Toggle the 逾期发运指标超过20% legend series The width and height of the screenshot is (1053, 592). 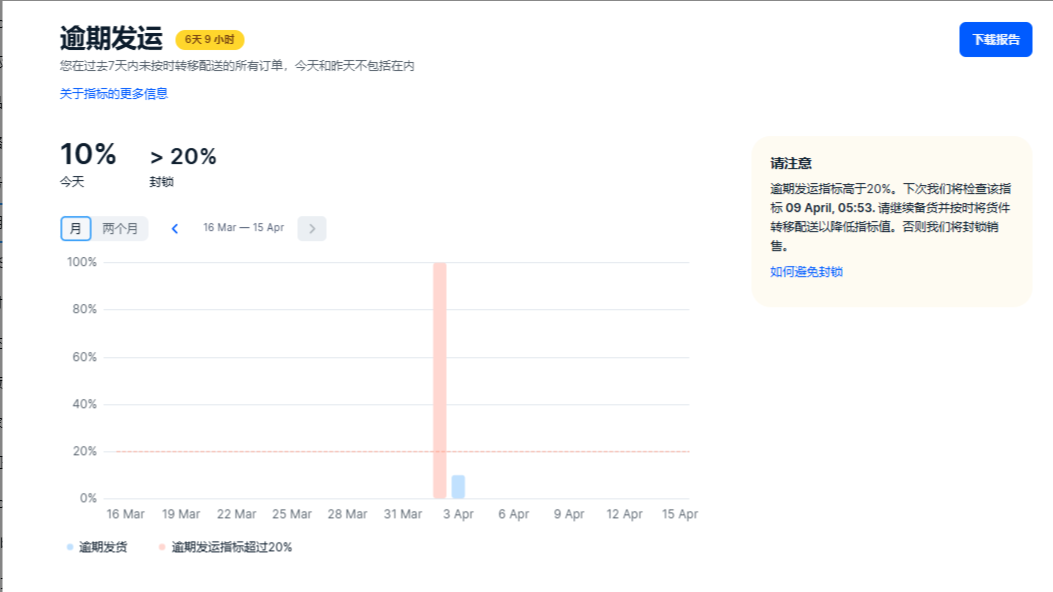(231, 547)
